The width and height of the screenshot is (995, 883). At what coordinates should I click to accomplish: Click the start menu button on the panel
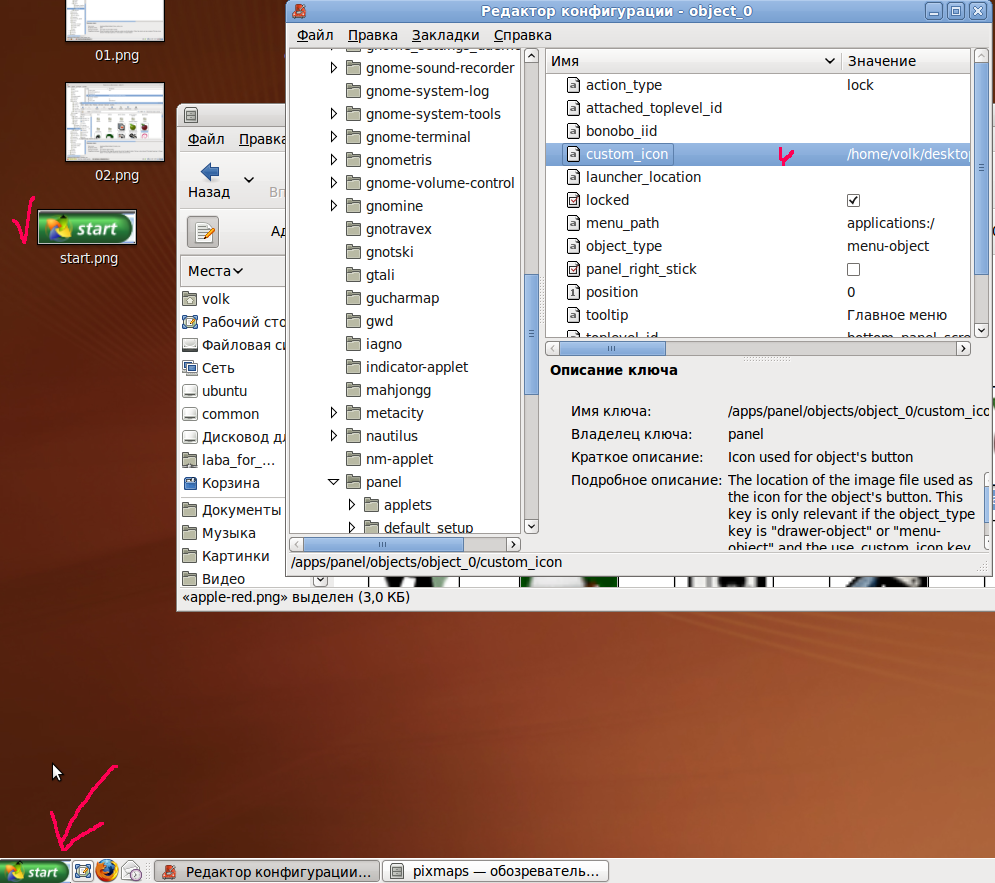tap(35, 871)
